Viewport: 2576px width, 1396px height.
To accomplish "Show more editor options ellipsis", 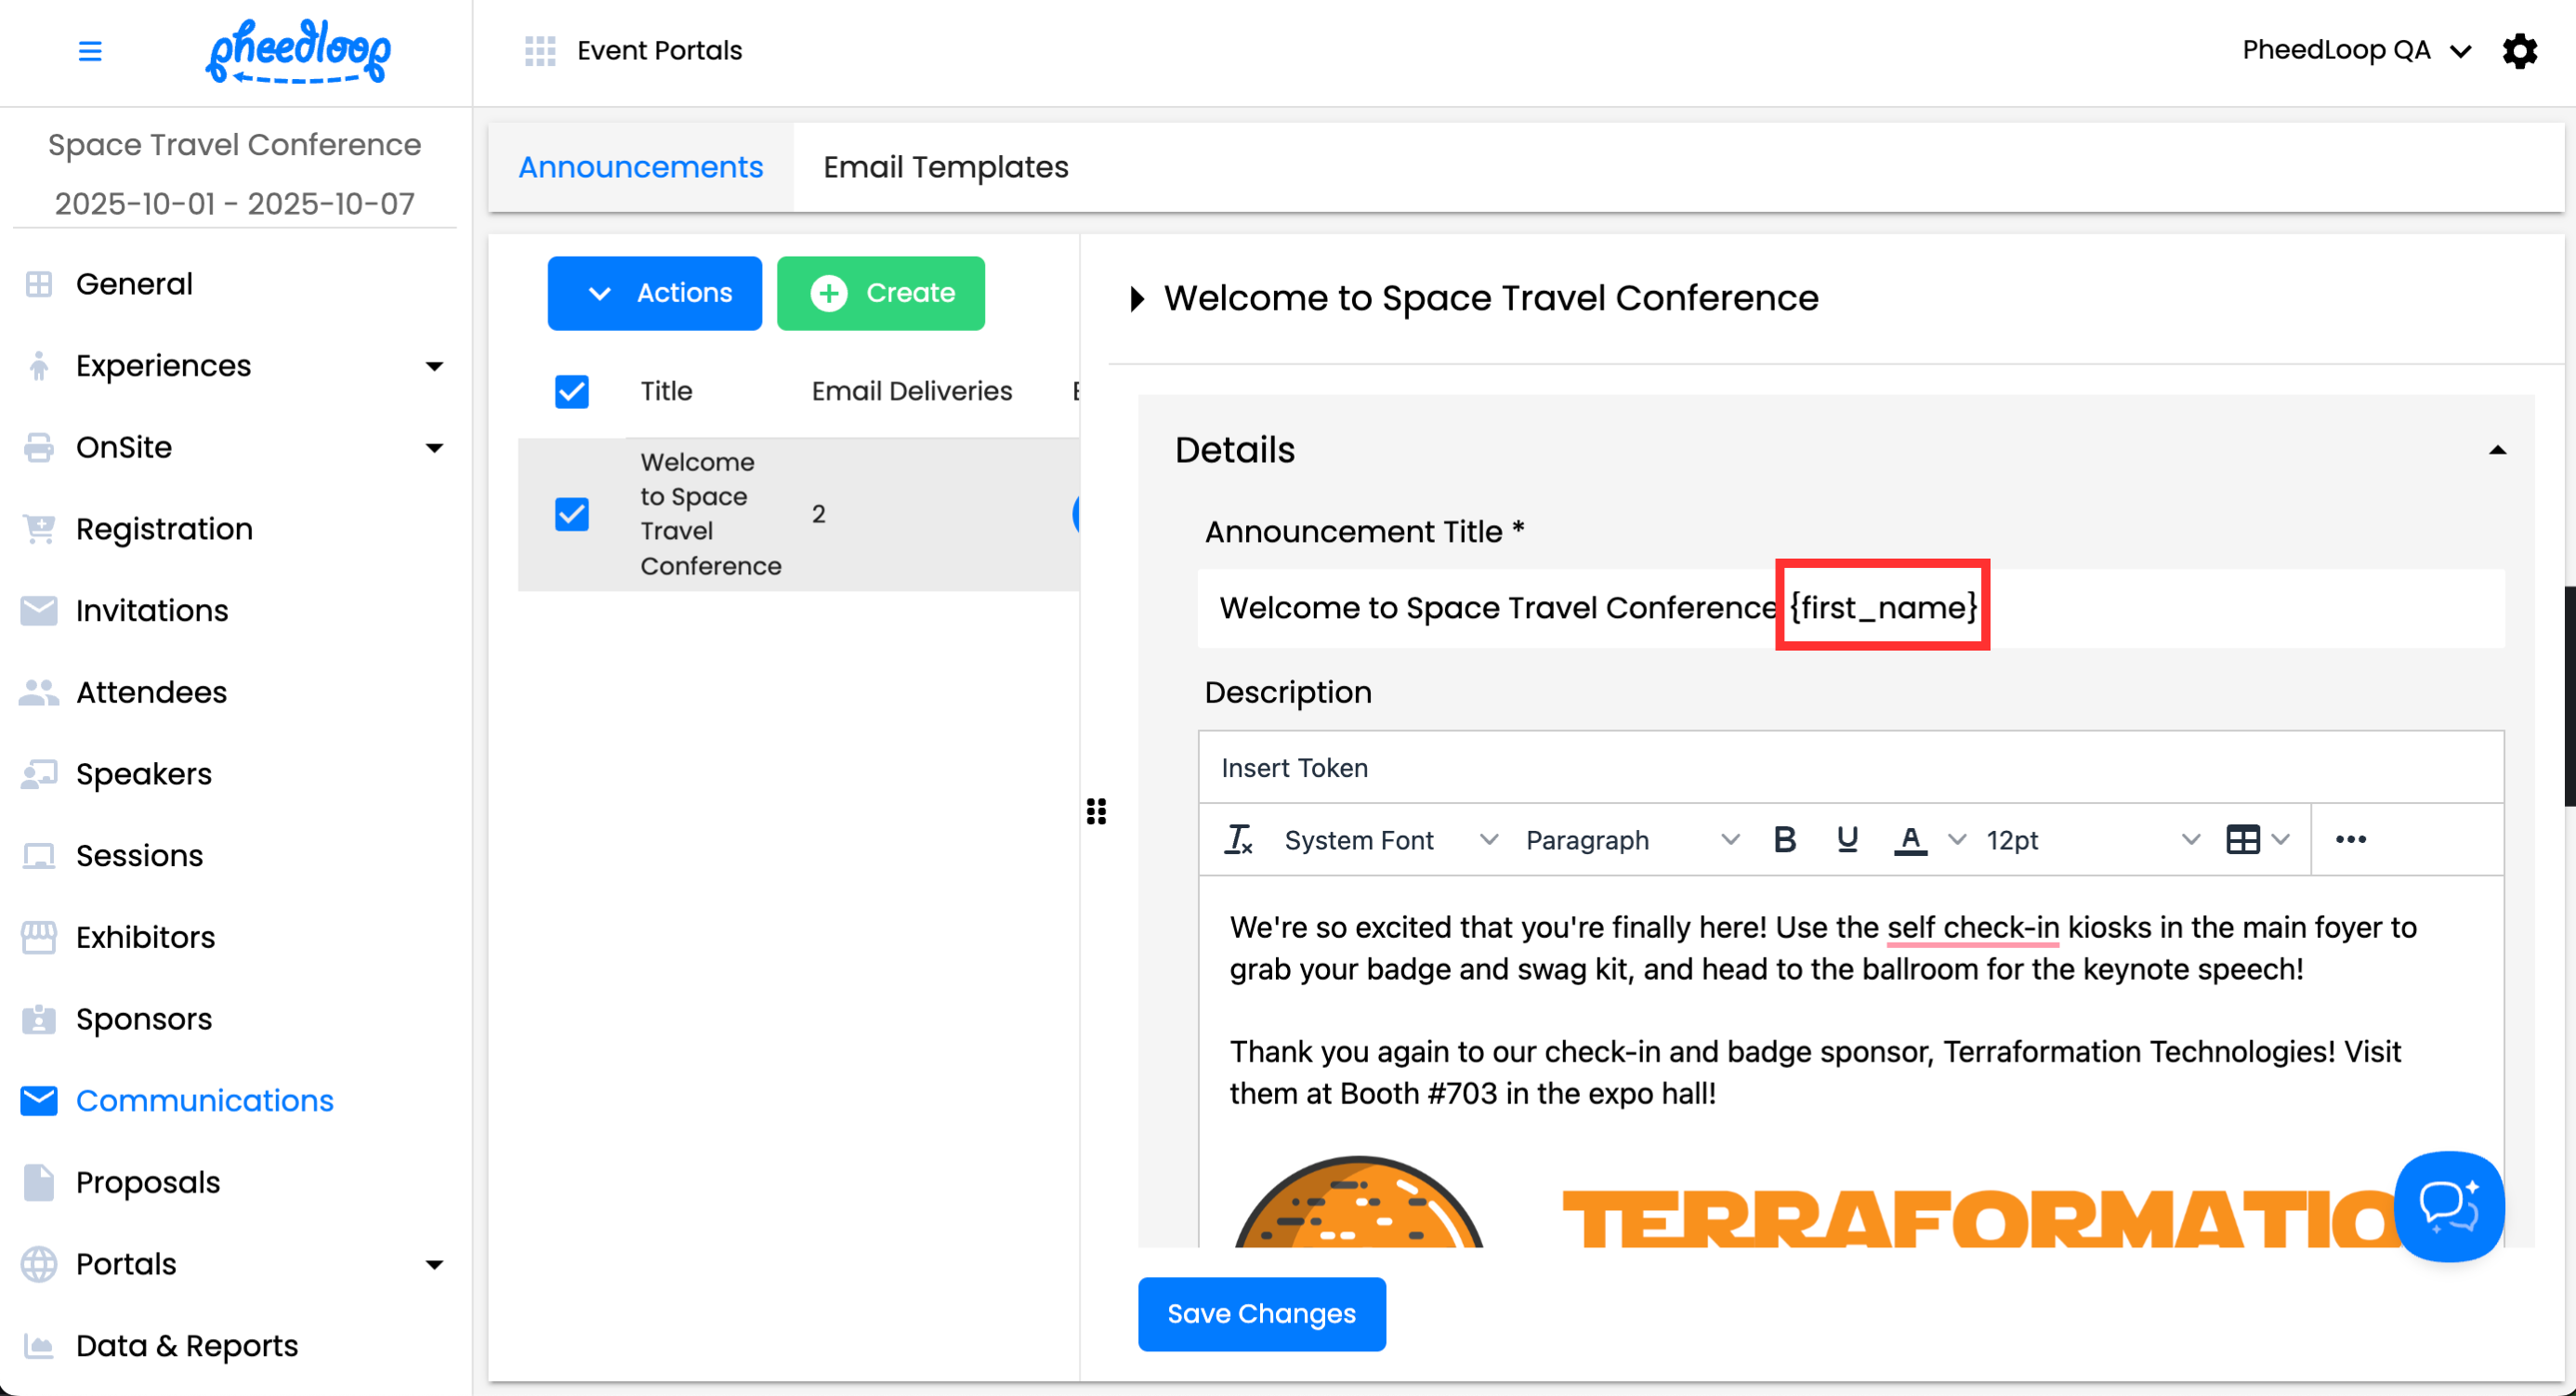I will click(x=2350, y=840).
